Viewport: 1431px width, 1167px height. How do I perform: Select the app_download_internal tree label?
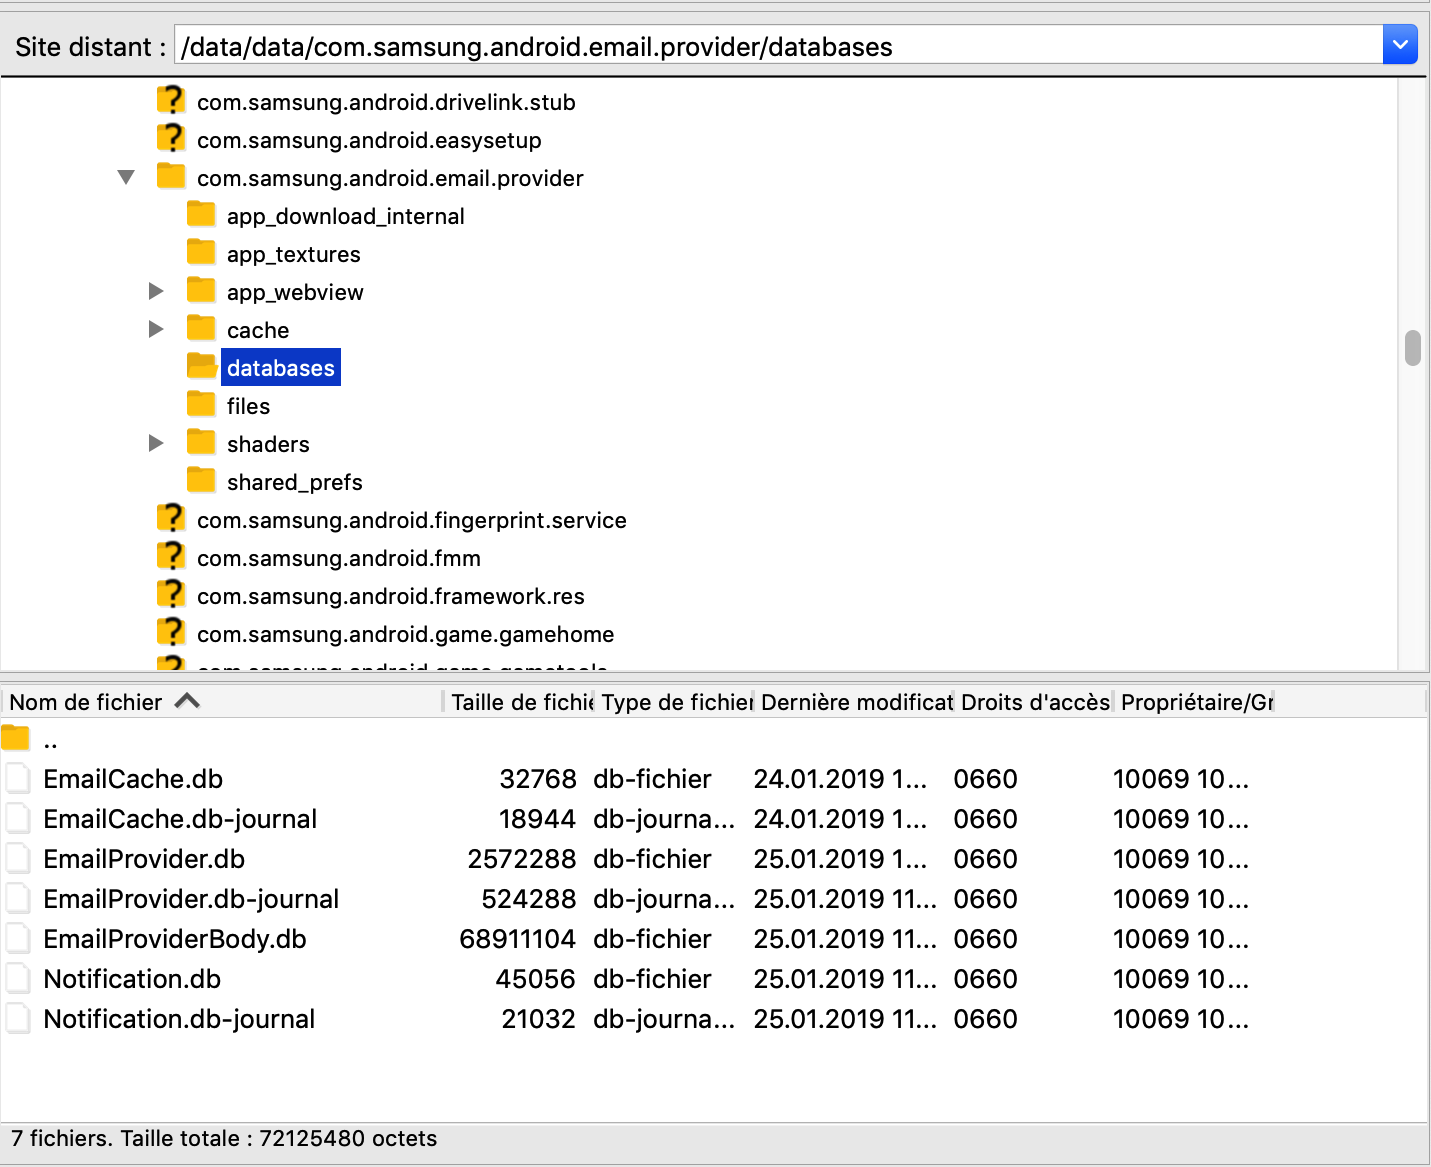click(x=345, y=216)
